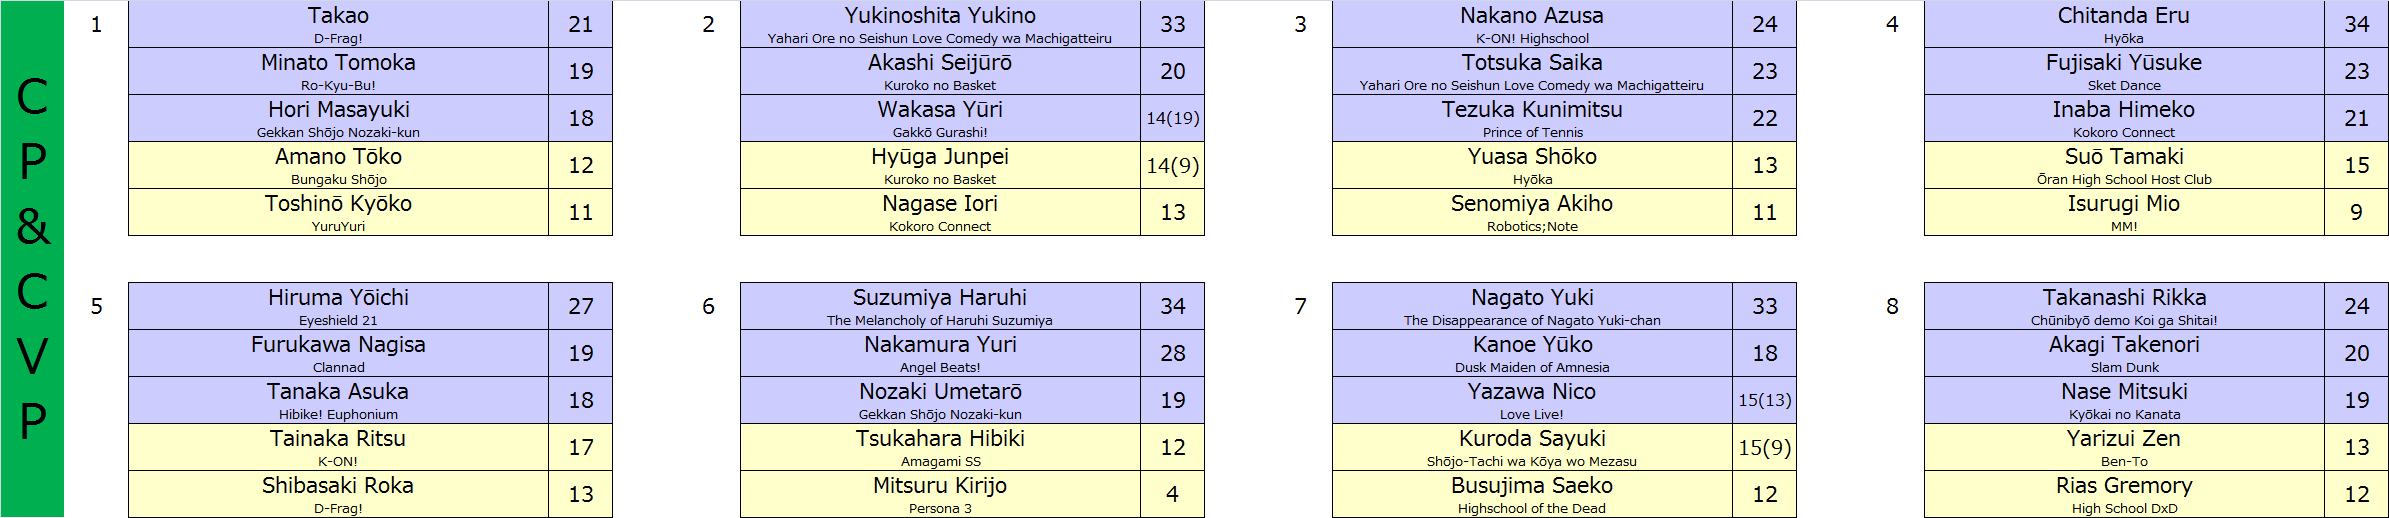Click the Yazawa Nico 15(13) score
This screenshot has width=2389, height=518.
click(x=1764, y=400)
